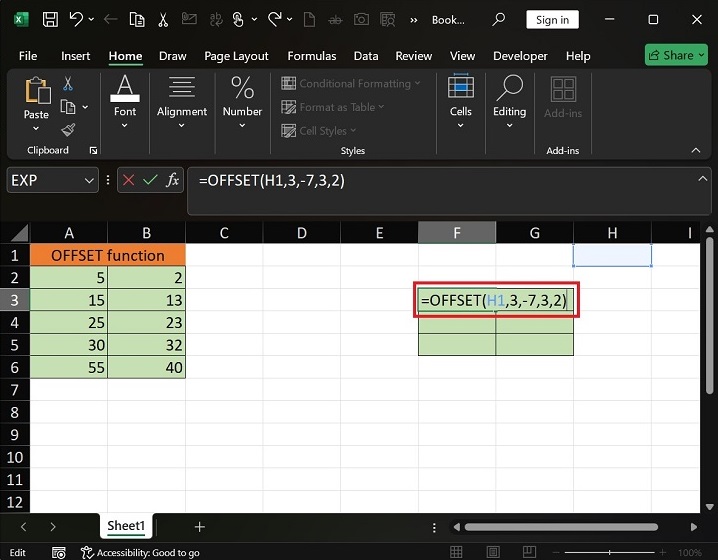Open the search magnifier in the title bar

(x=498, y=19)
